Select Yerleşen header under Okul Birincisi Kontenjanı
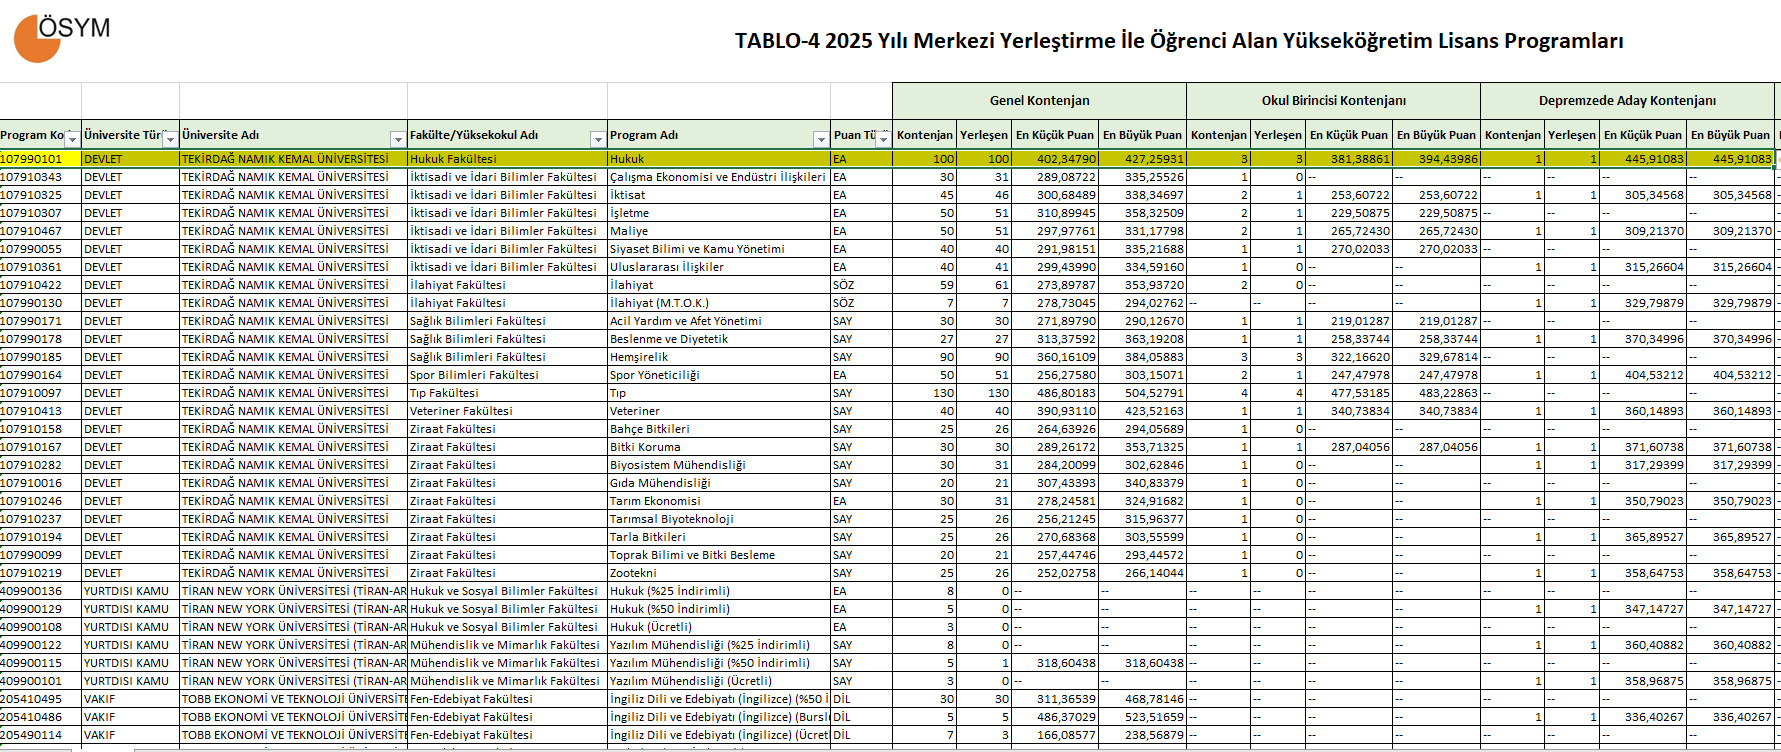Viewport: 1781px width, 752px height. click(x=1278, y=135)
